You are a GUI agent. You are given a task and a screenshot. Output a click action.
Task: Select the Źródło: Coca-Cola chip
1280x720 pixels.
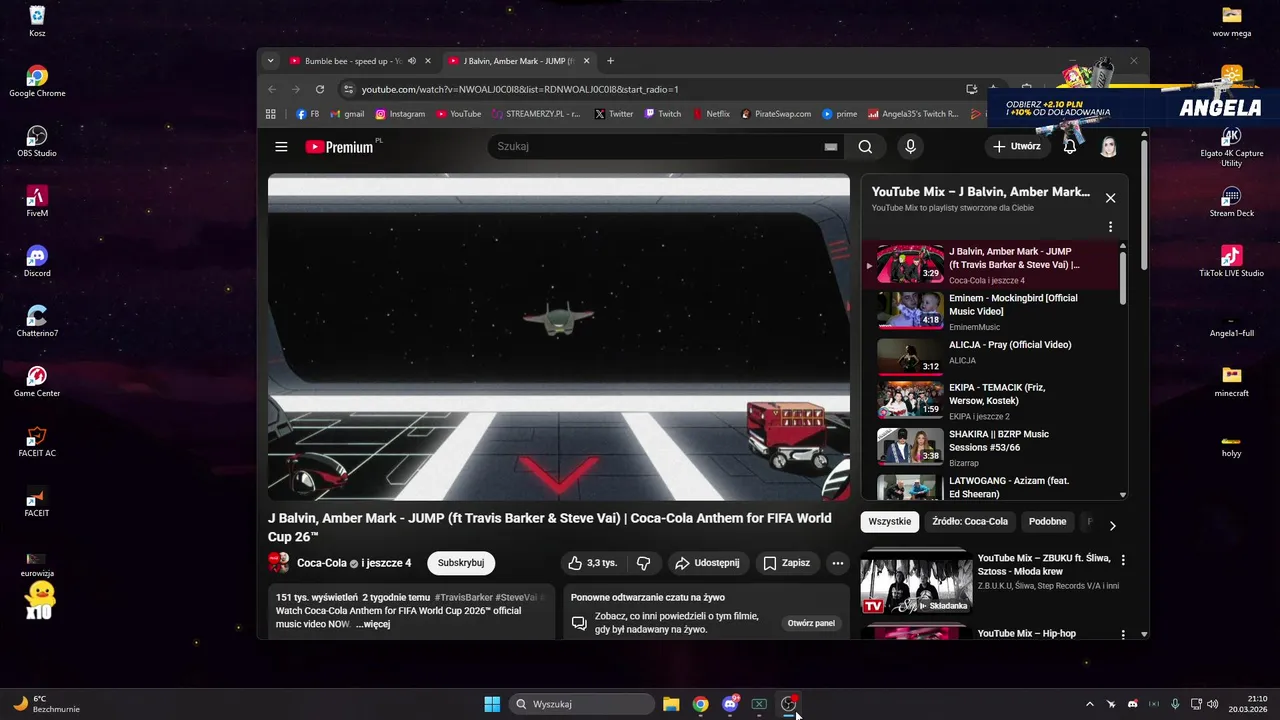tap(970, 521)
